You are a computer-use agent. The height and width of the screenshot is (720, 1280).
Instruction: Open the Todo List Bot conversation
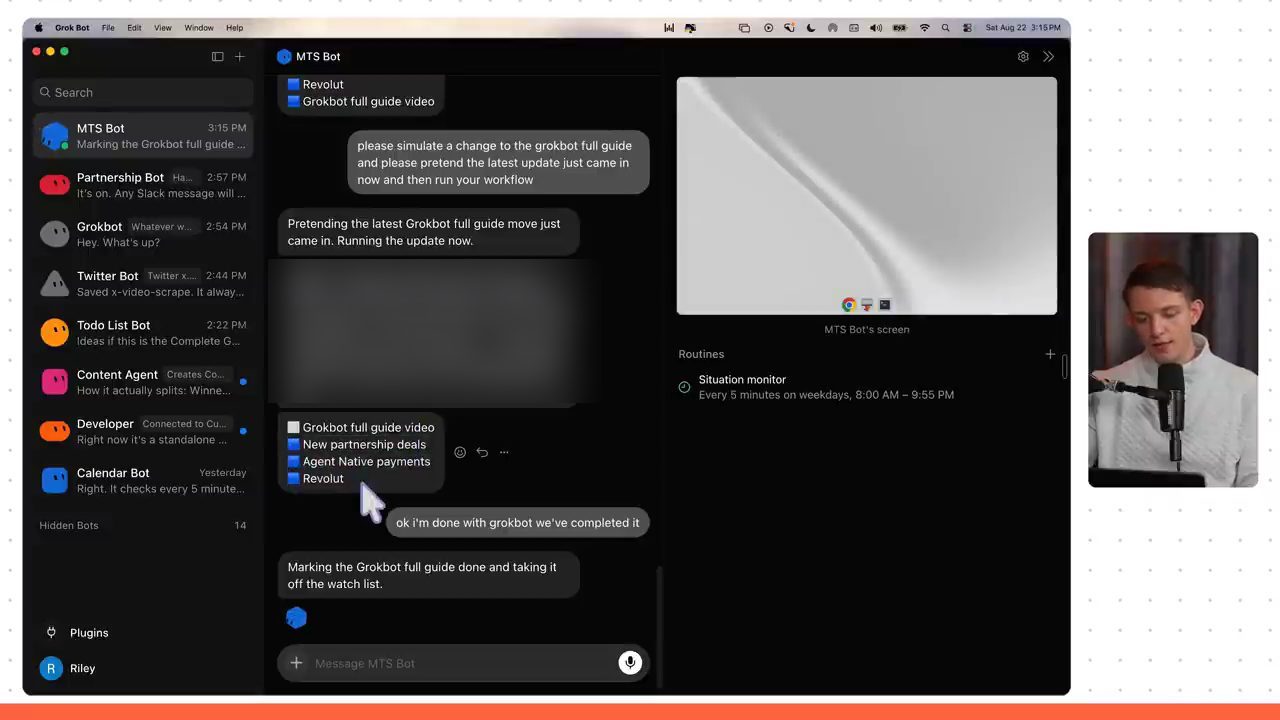(x=143, y=332)
